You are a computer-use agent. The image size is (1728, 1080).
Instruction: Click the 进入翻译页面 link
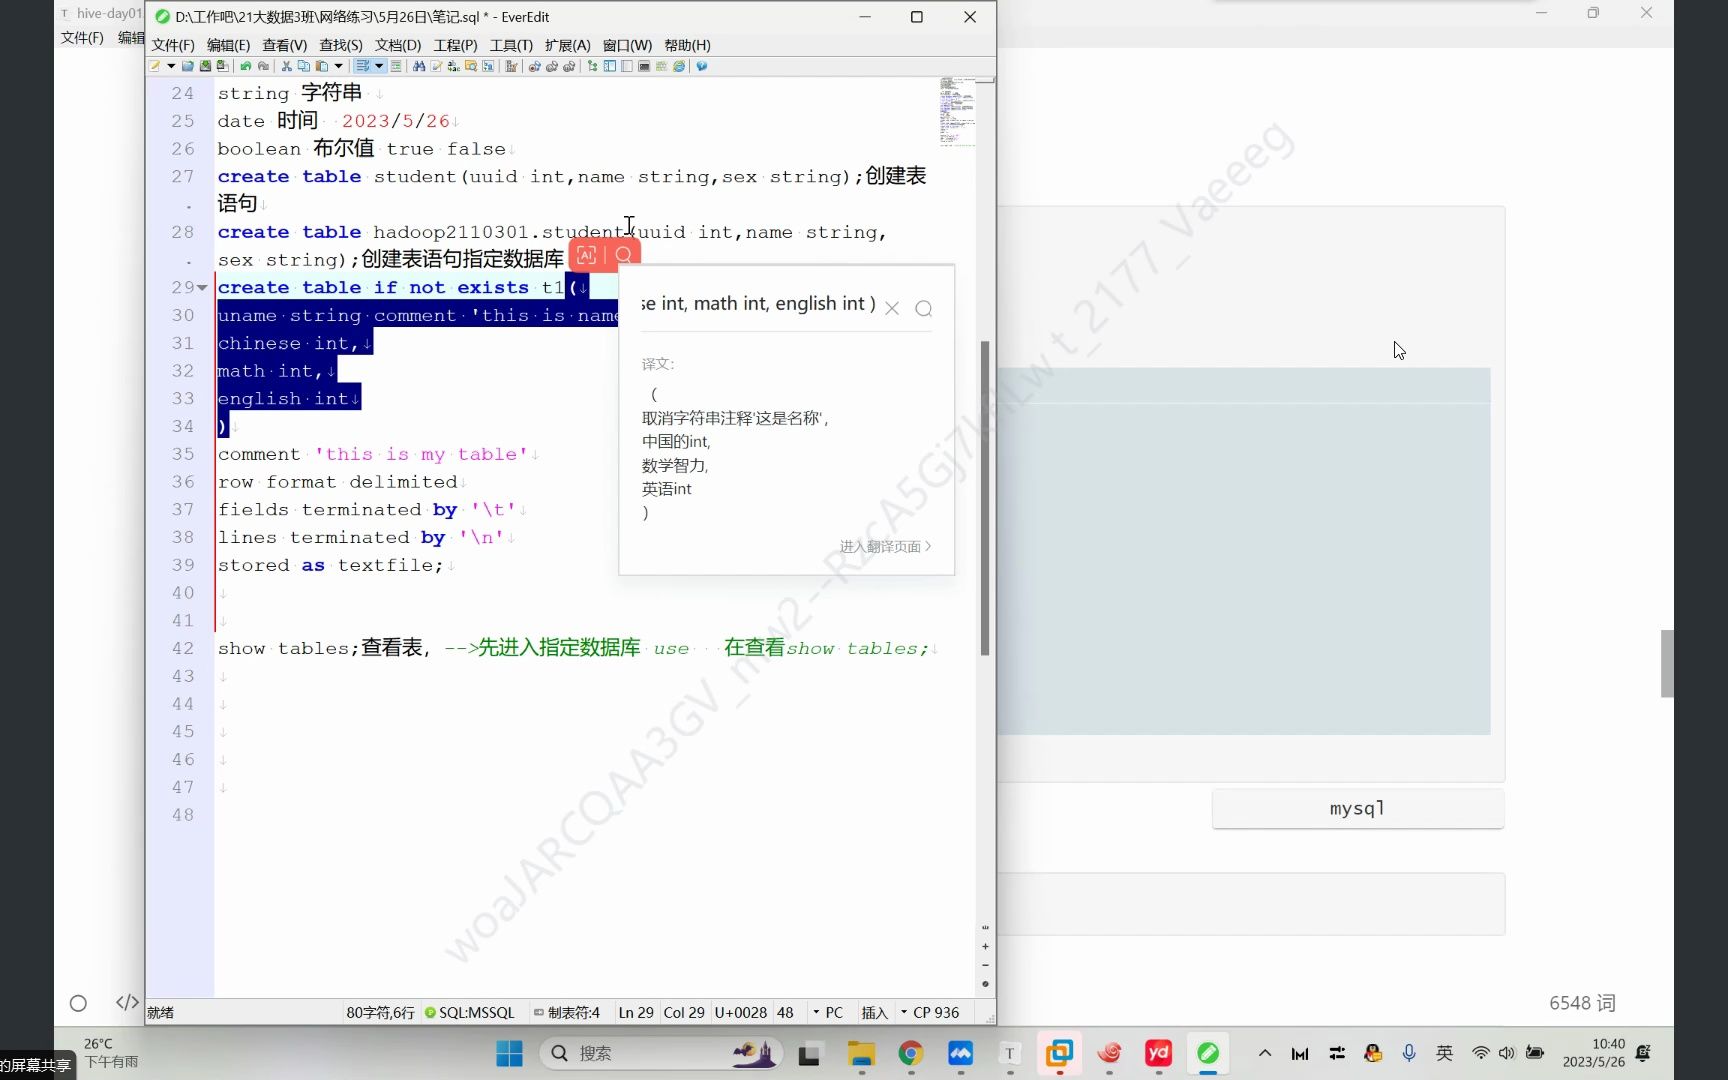(885, 546)
